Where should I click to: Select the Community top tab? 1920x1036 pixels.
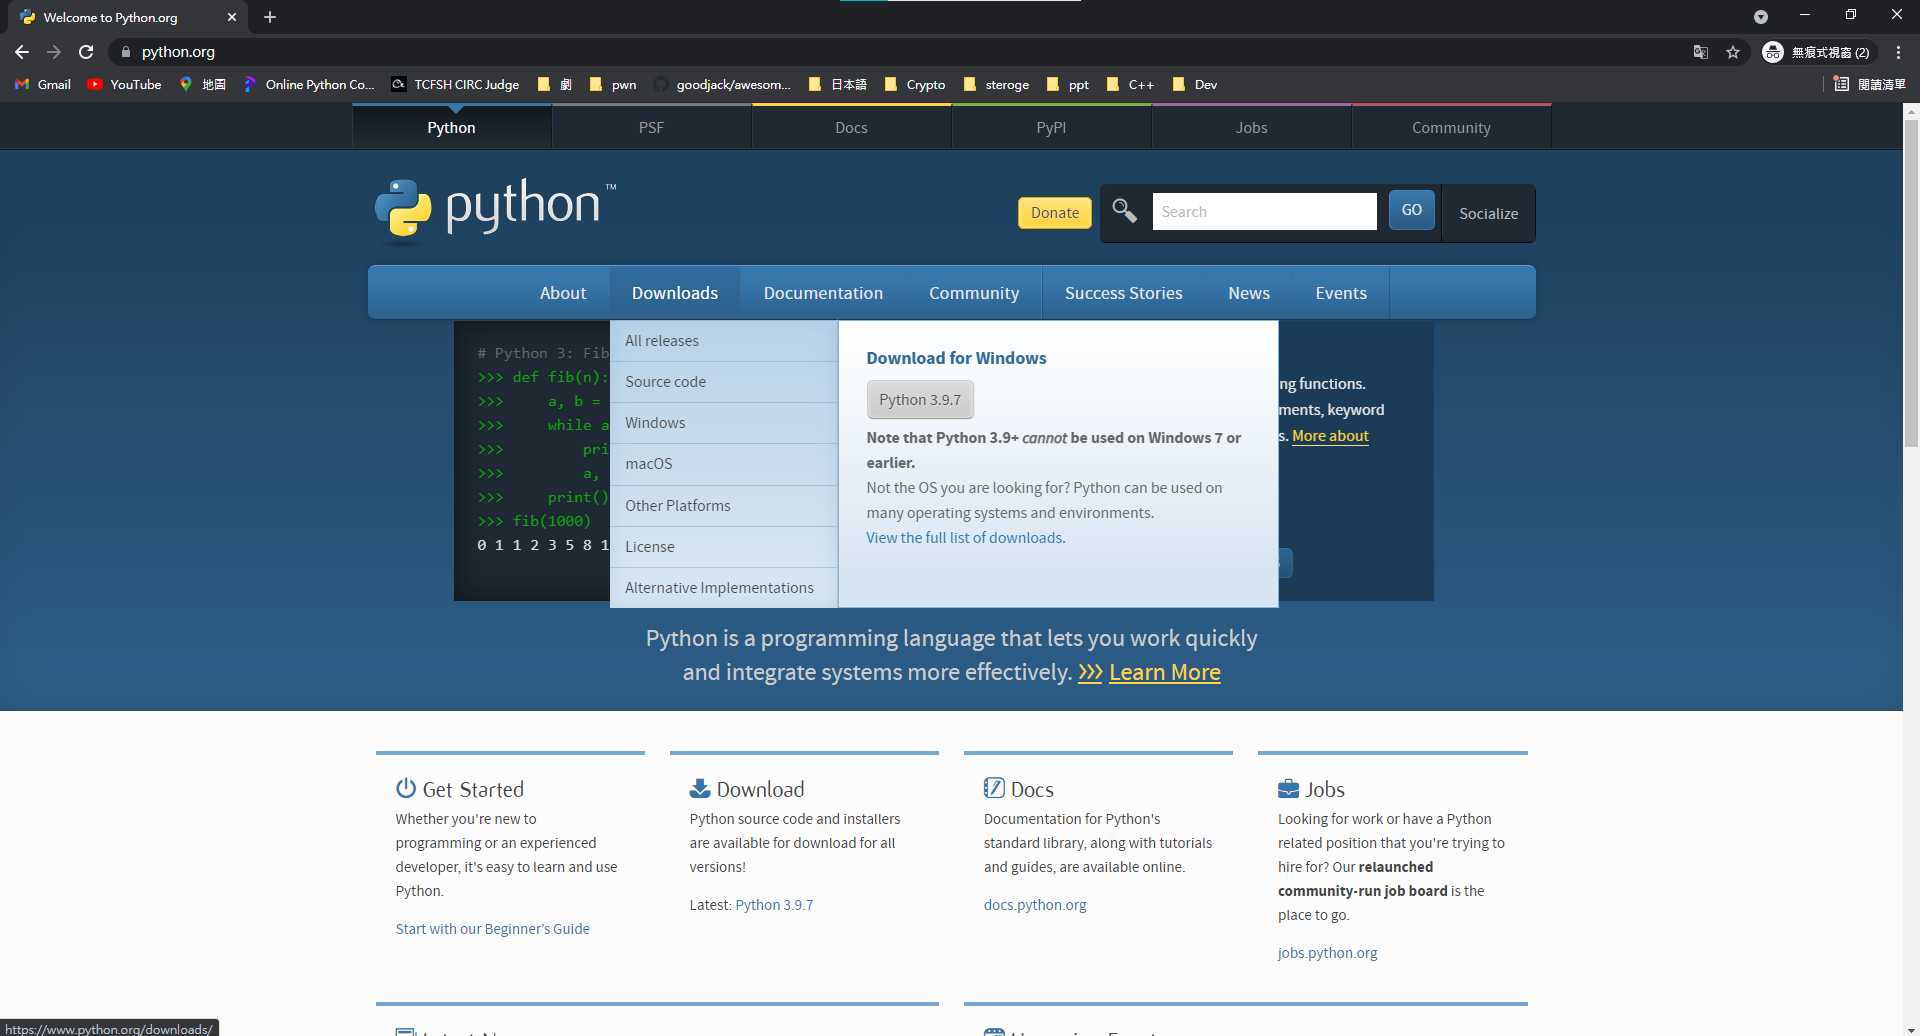[x=1451, y=128]
